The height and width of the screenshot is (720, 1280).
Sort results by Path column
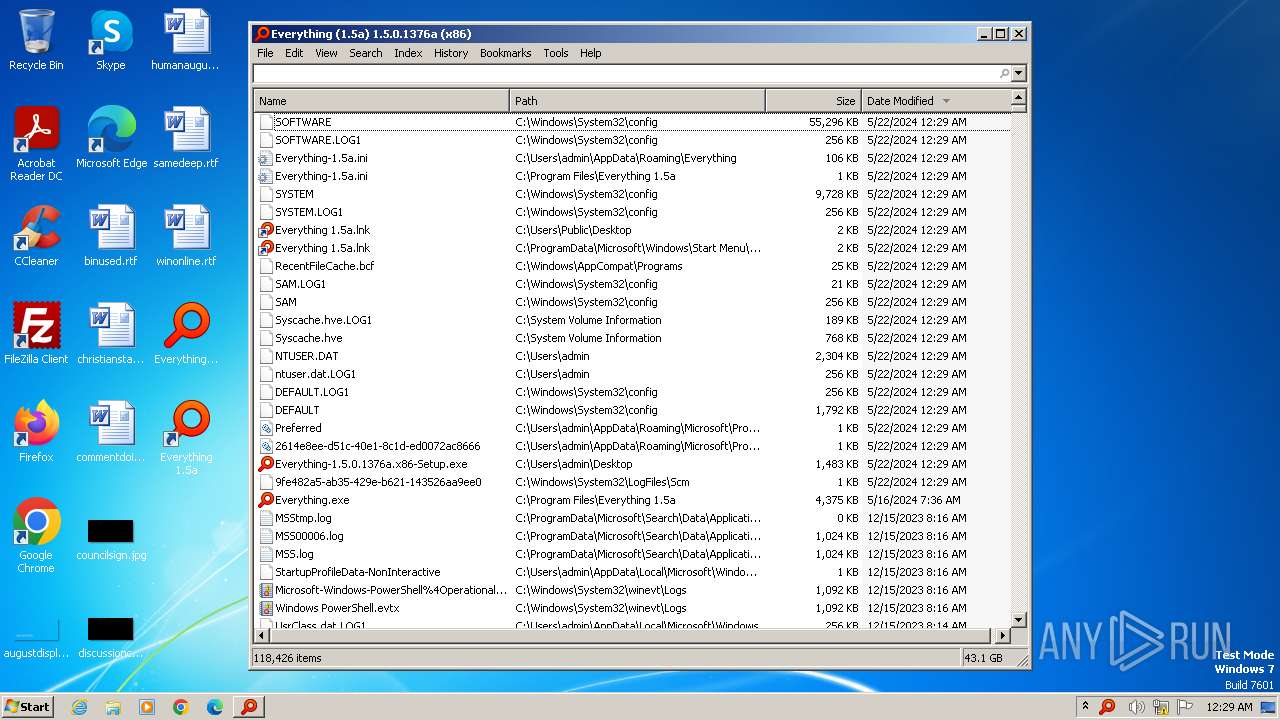(x=637, y=101)
